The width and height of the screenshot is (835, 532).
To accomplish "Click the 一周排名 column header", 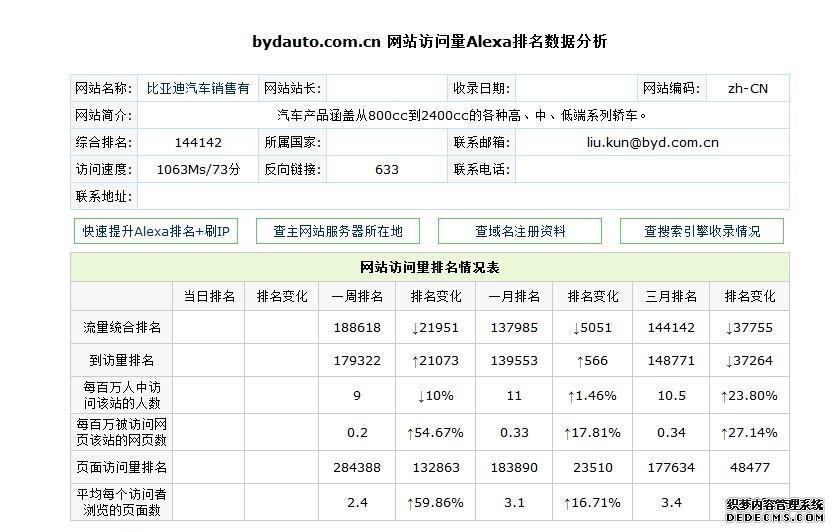I will tap(357, 297).
